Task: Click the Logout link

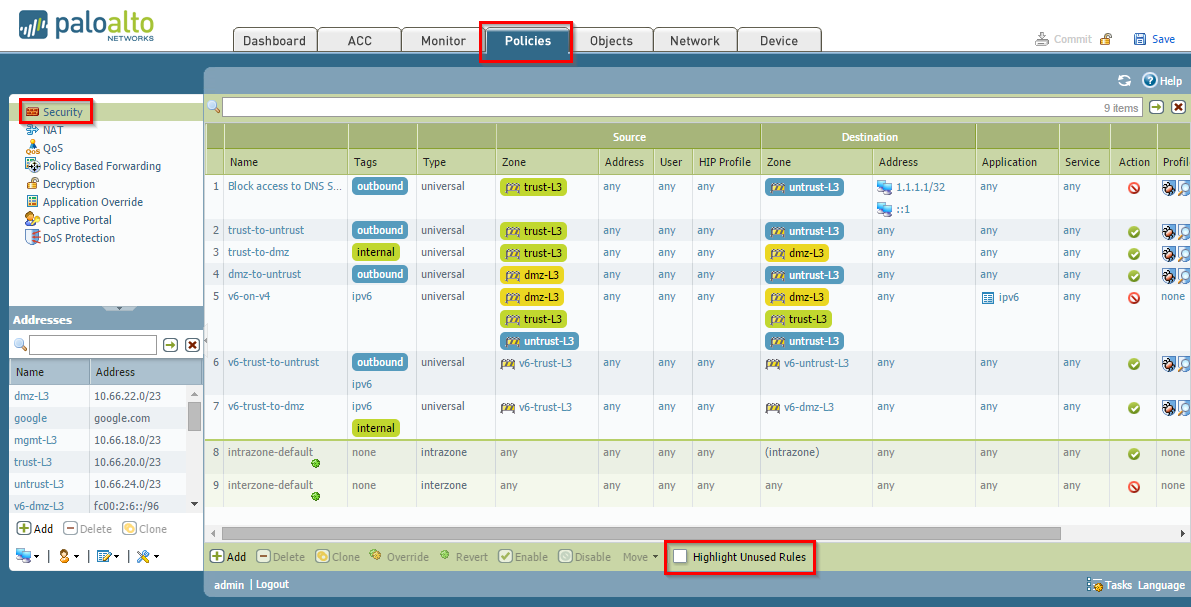Action: tap(271, 585)
